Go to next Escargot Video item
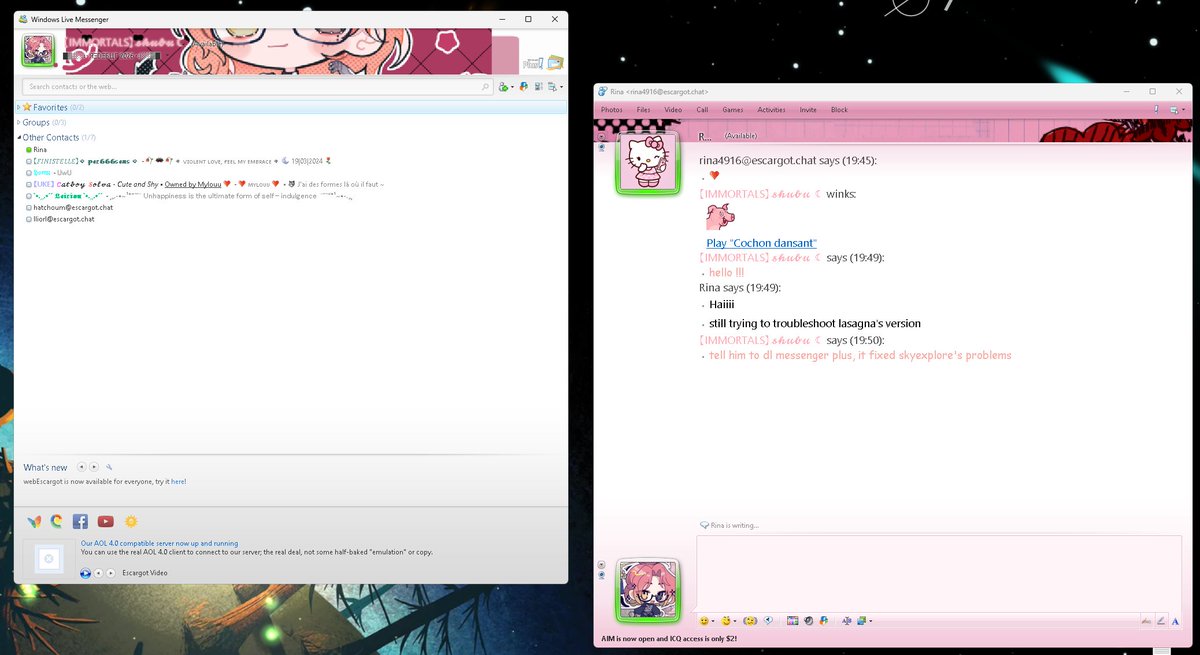1200x655 pixels. click(x=111, y=573)
